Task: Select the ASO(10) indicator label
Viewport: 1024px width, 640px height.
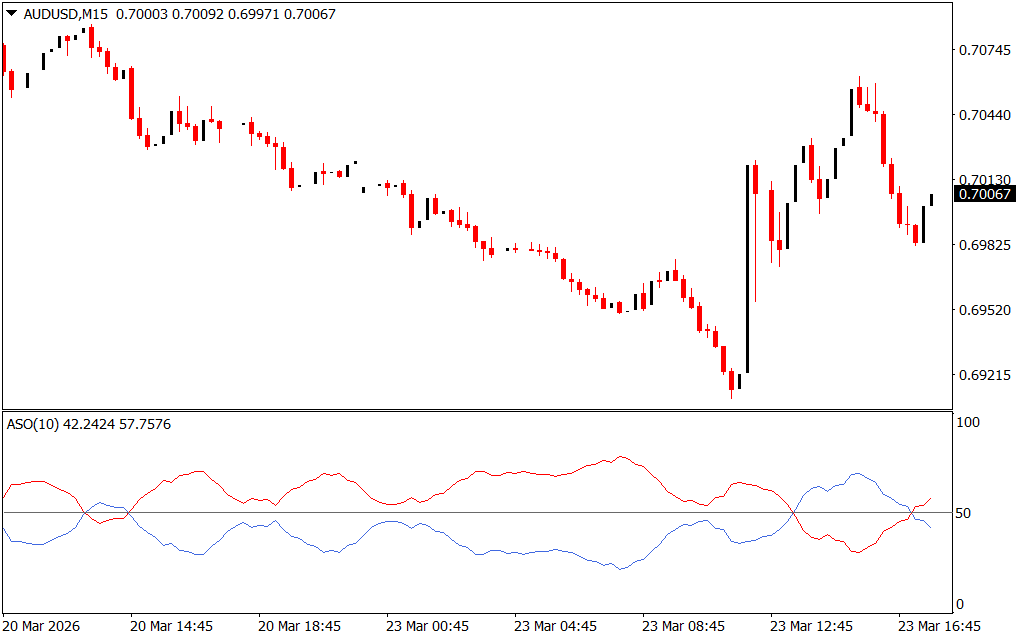Action: coord(33,424)
